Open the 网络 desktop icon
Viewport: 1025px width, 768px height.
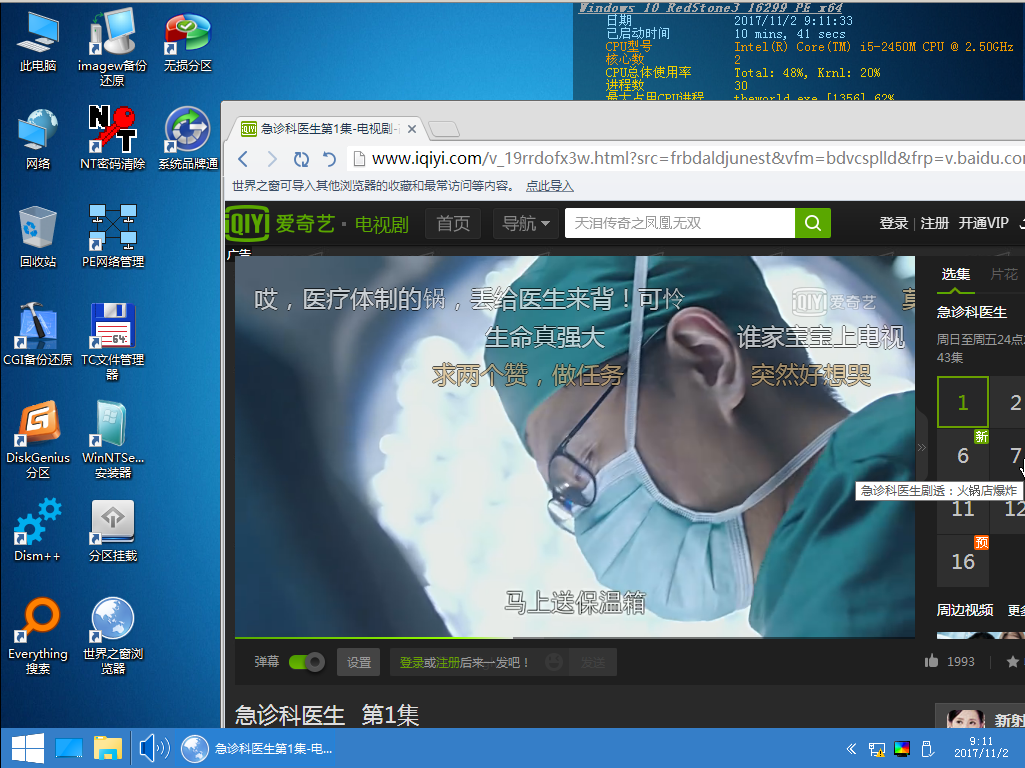(x=38, y=139)
